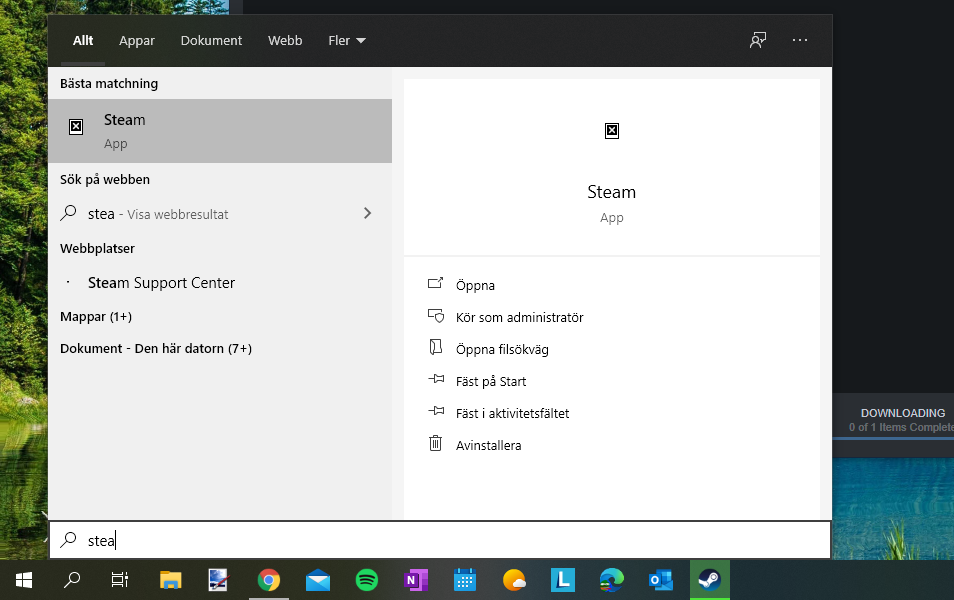954x600 pixels.
Task: Choose Öppna filsökväg
Action: (x=502, y=349)
